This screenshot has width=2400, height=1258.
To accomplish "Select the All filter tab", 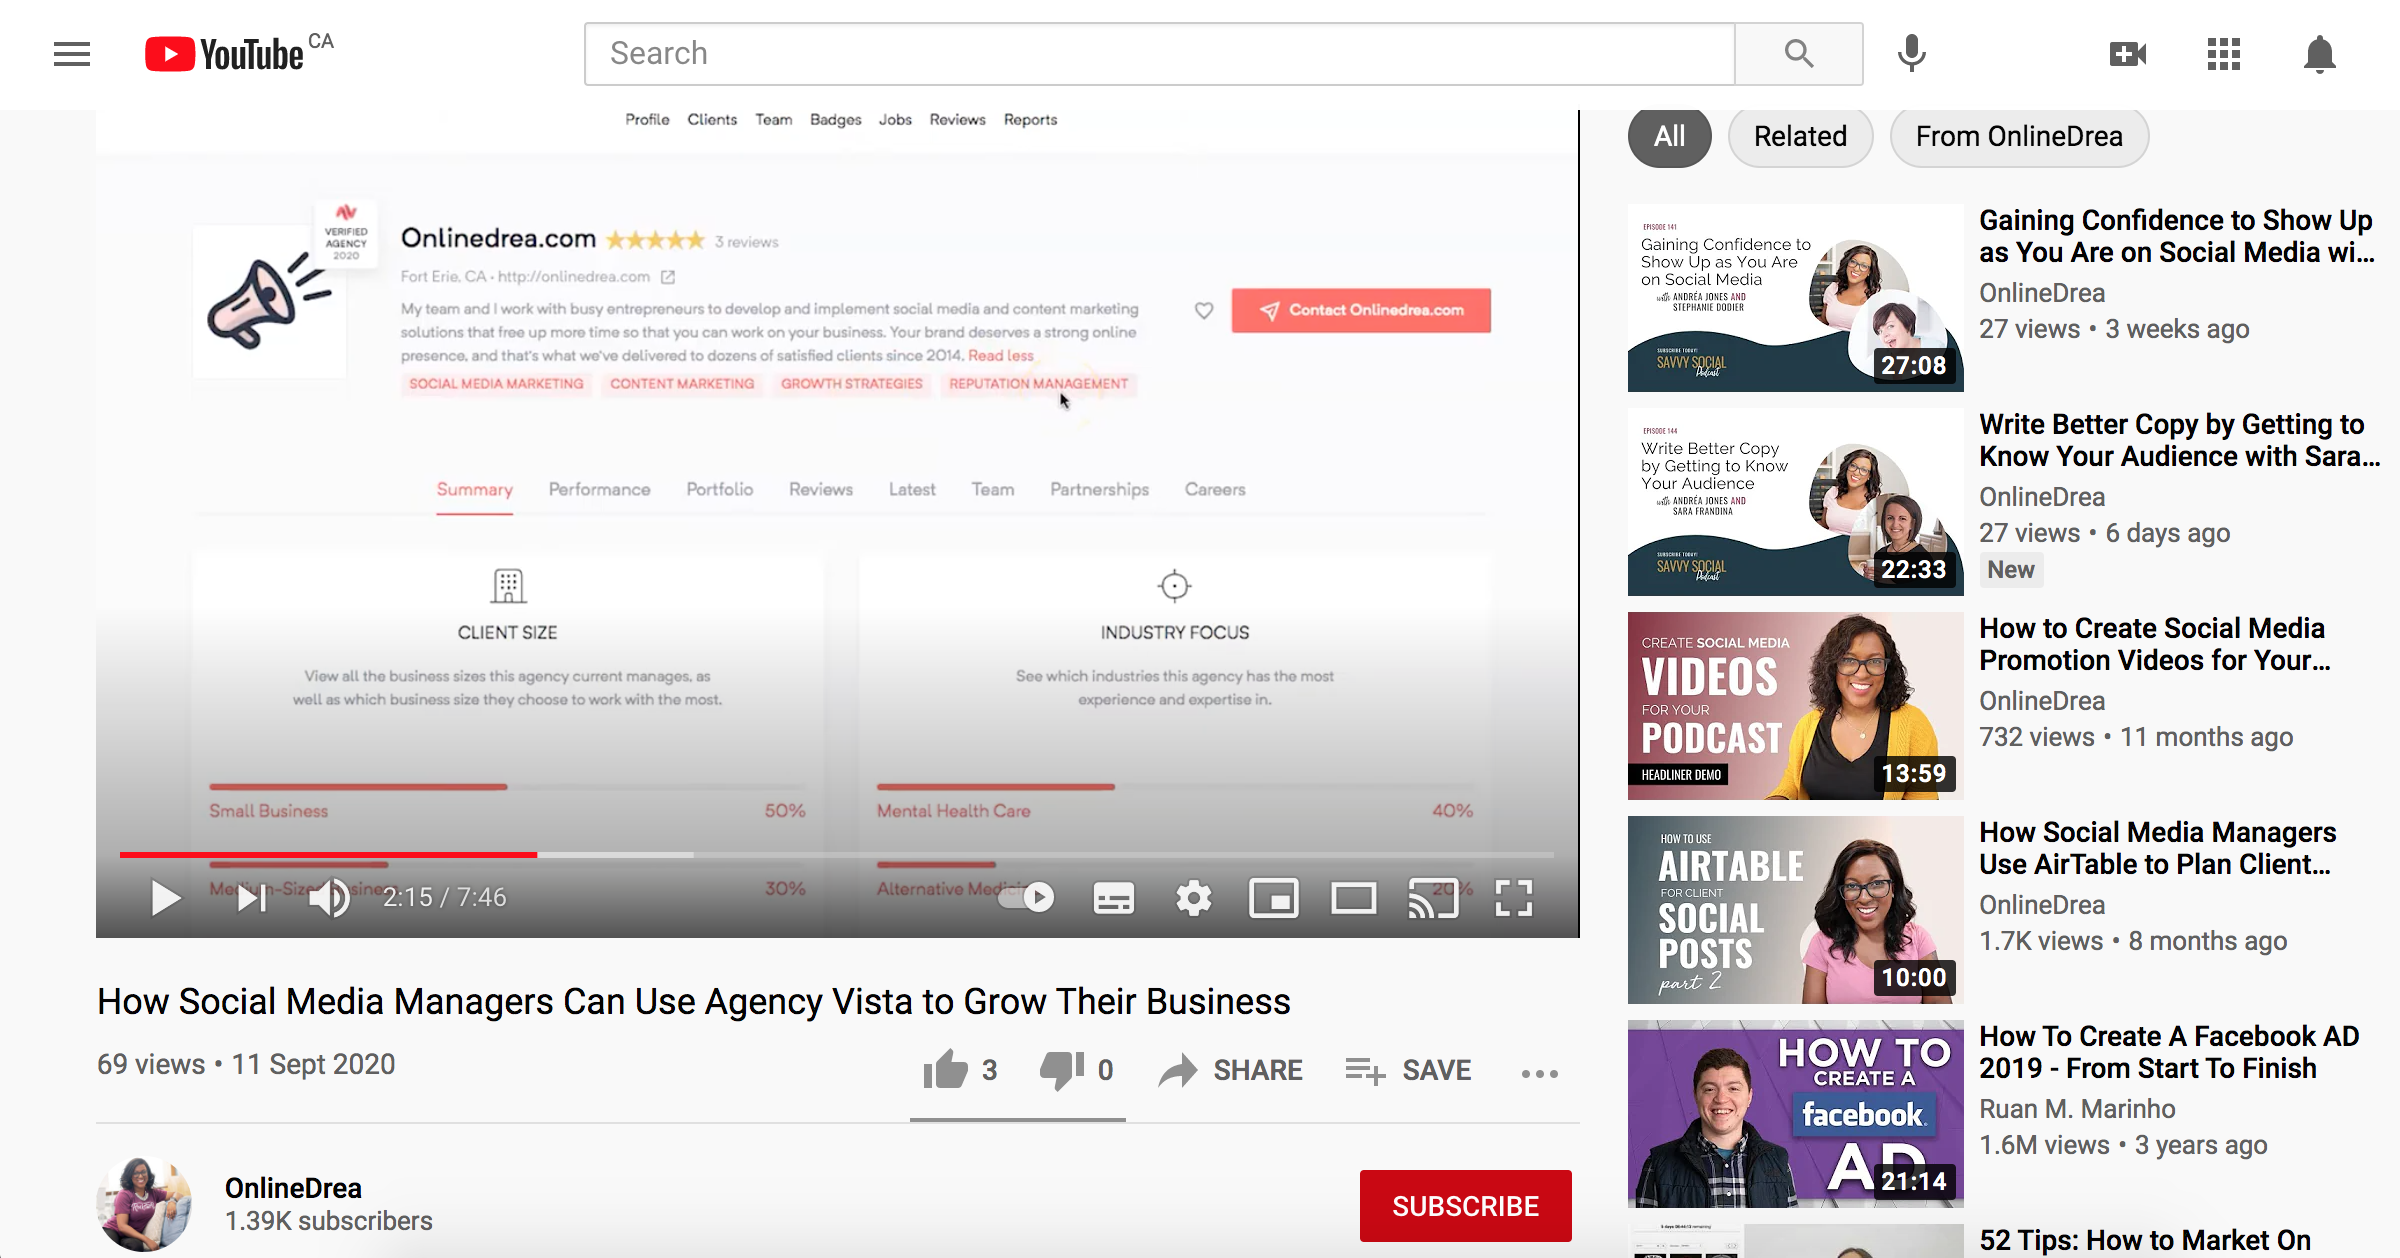I will click(x=1668, y=135).
